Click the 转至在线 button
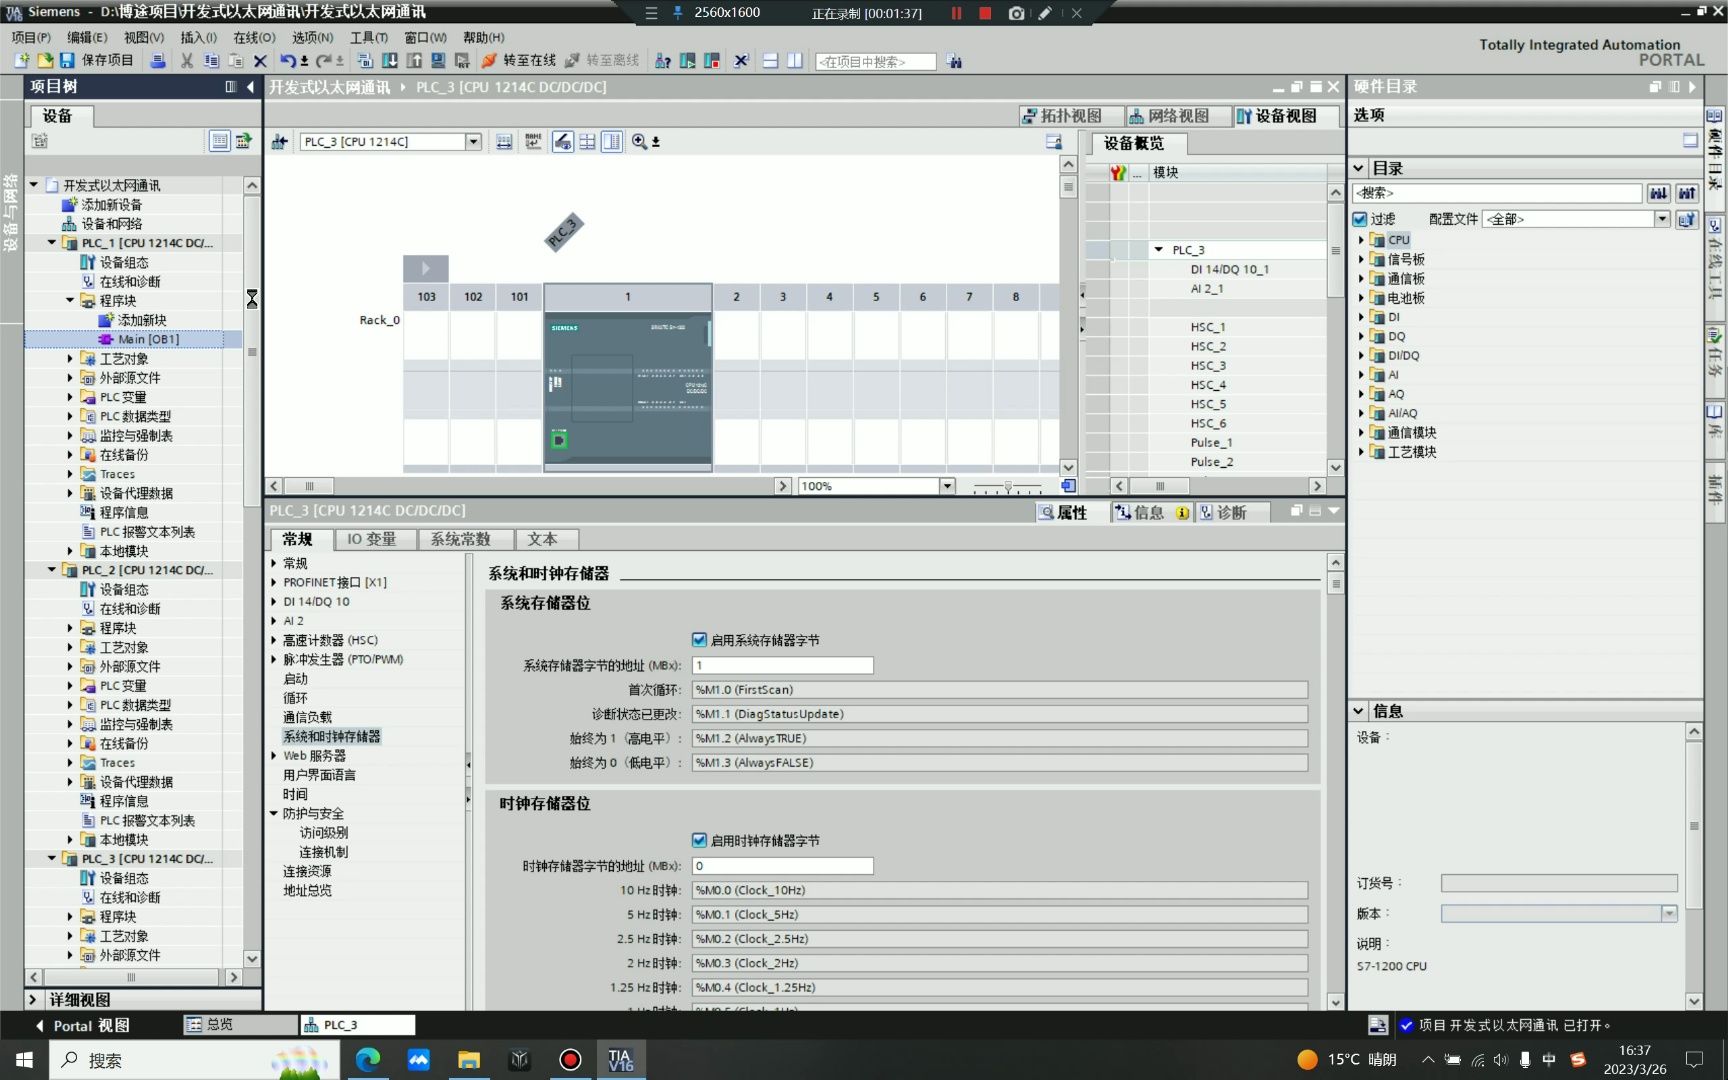The width and height of the screenshot is (1728, 1080). 518,61
